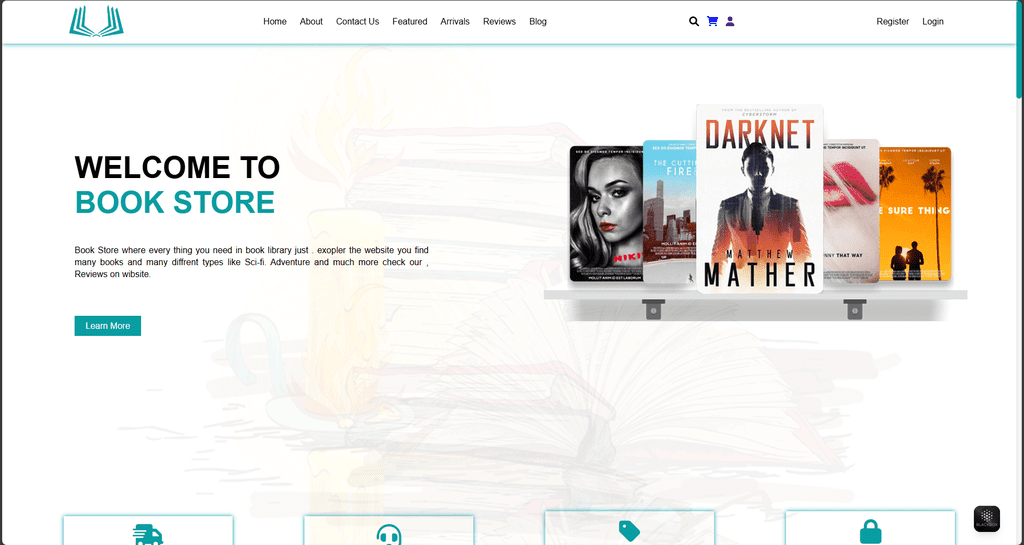Click the padlock secure payment icon
This screenshot has height=545, width=1024.
(x=870, y=532)
